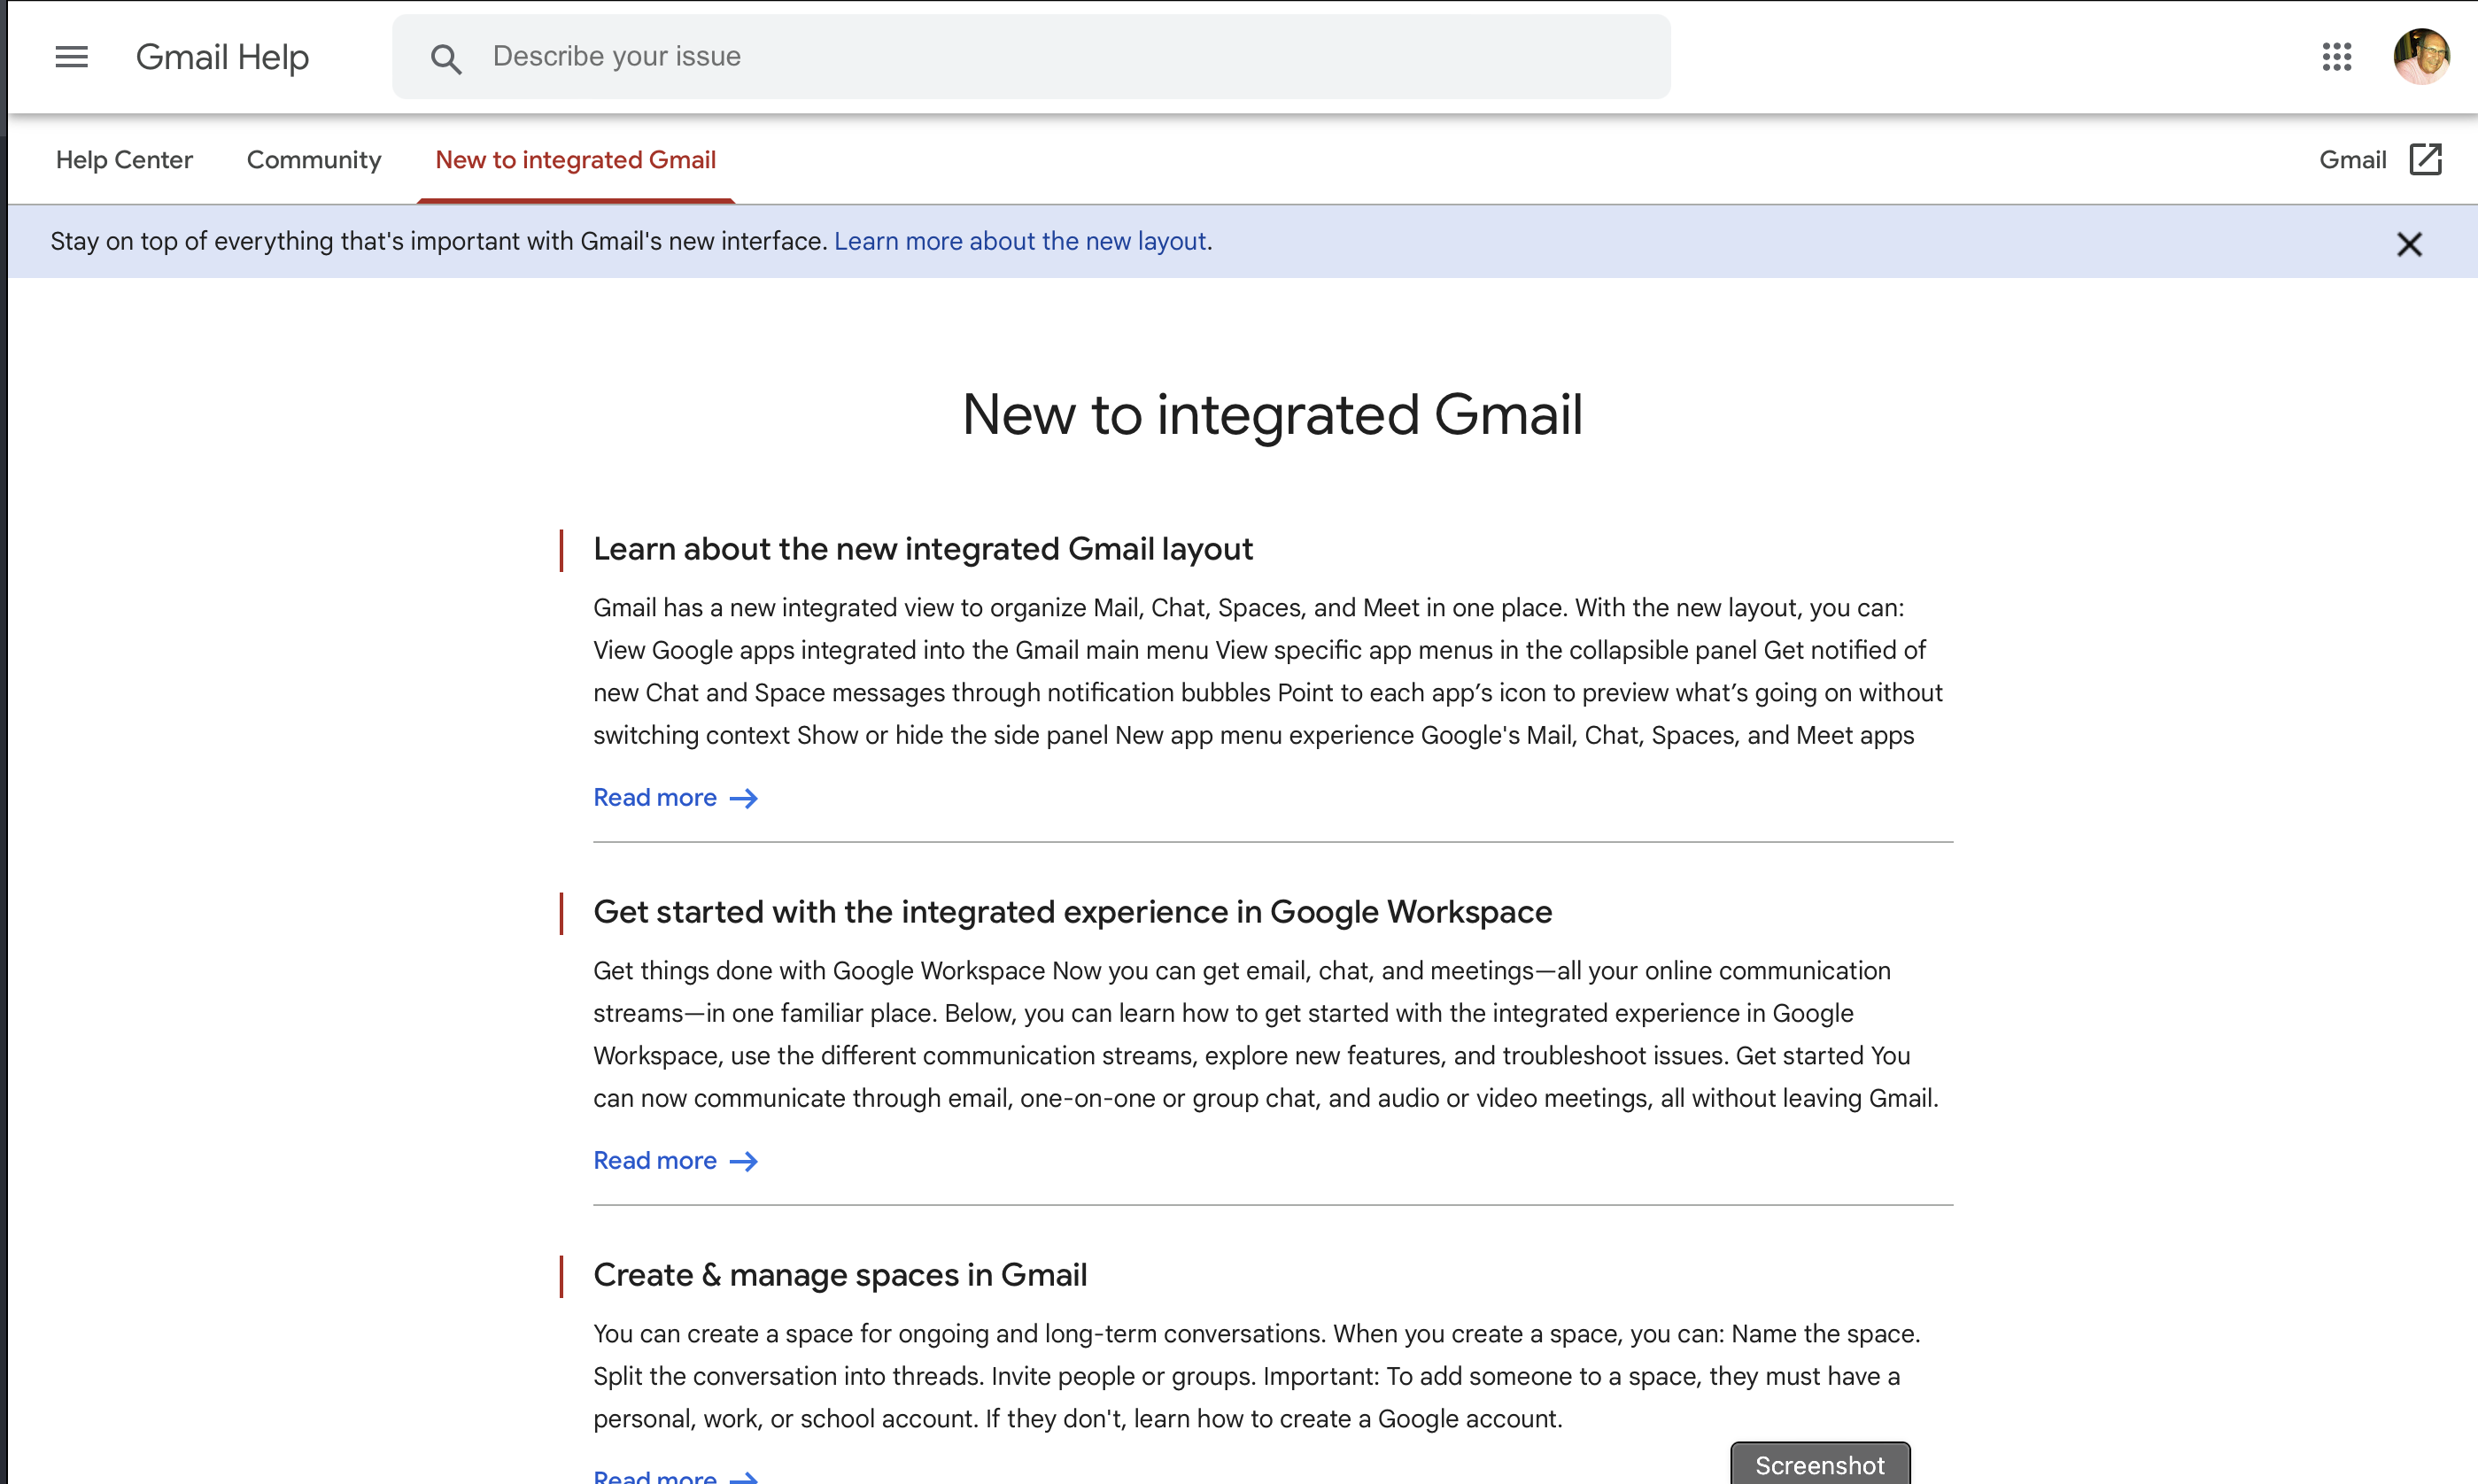Select New to integrated Gmail tab
The image size is (2478, 1484).
(x=575, y=160)
